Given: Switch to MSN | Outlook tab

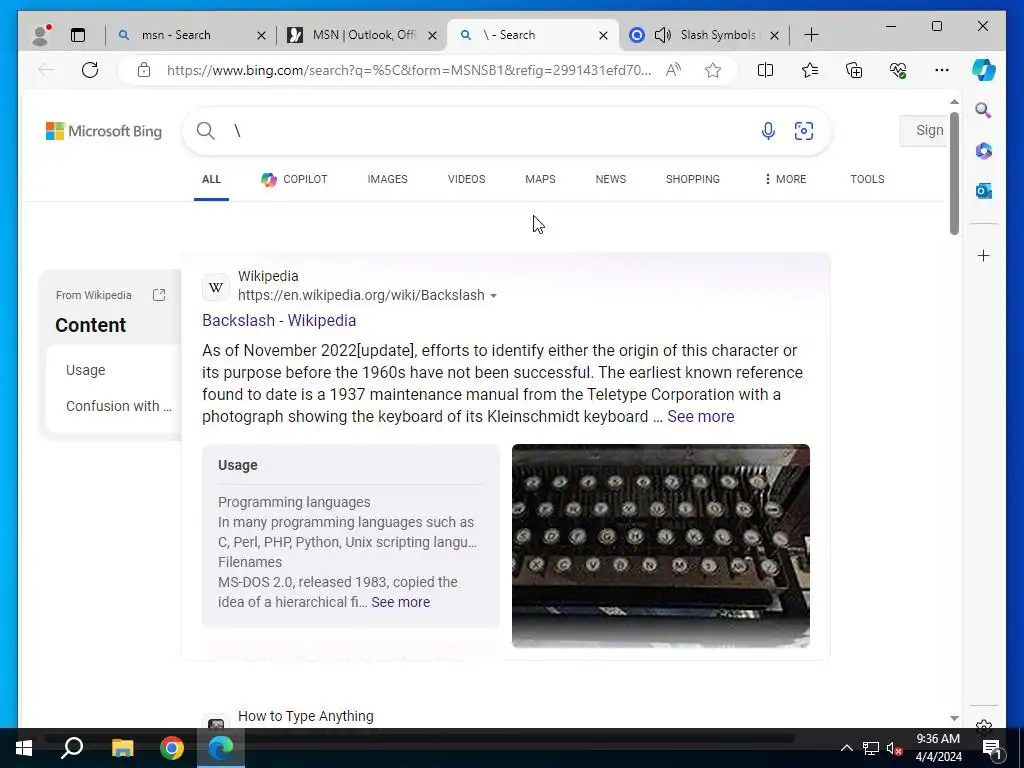Looking at the screenshot, I should [362, 35].
